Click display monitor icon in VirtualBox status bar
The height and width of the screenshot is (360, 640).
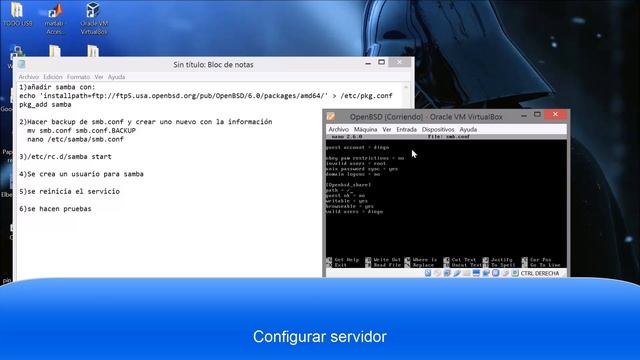(x=476, y=273)
